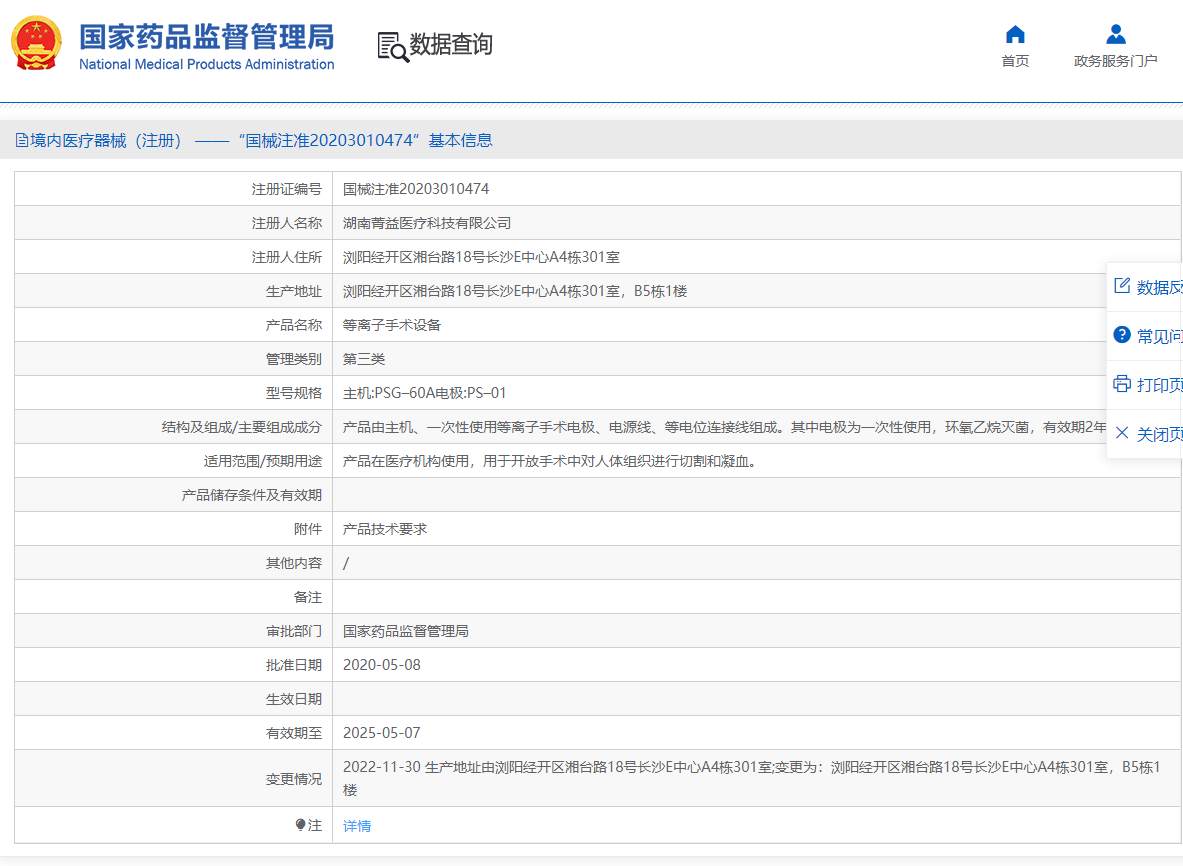1183x866 pixels.
Task: Click the 附件 row label
Action: 308,529
